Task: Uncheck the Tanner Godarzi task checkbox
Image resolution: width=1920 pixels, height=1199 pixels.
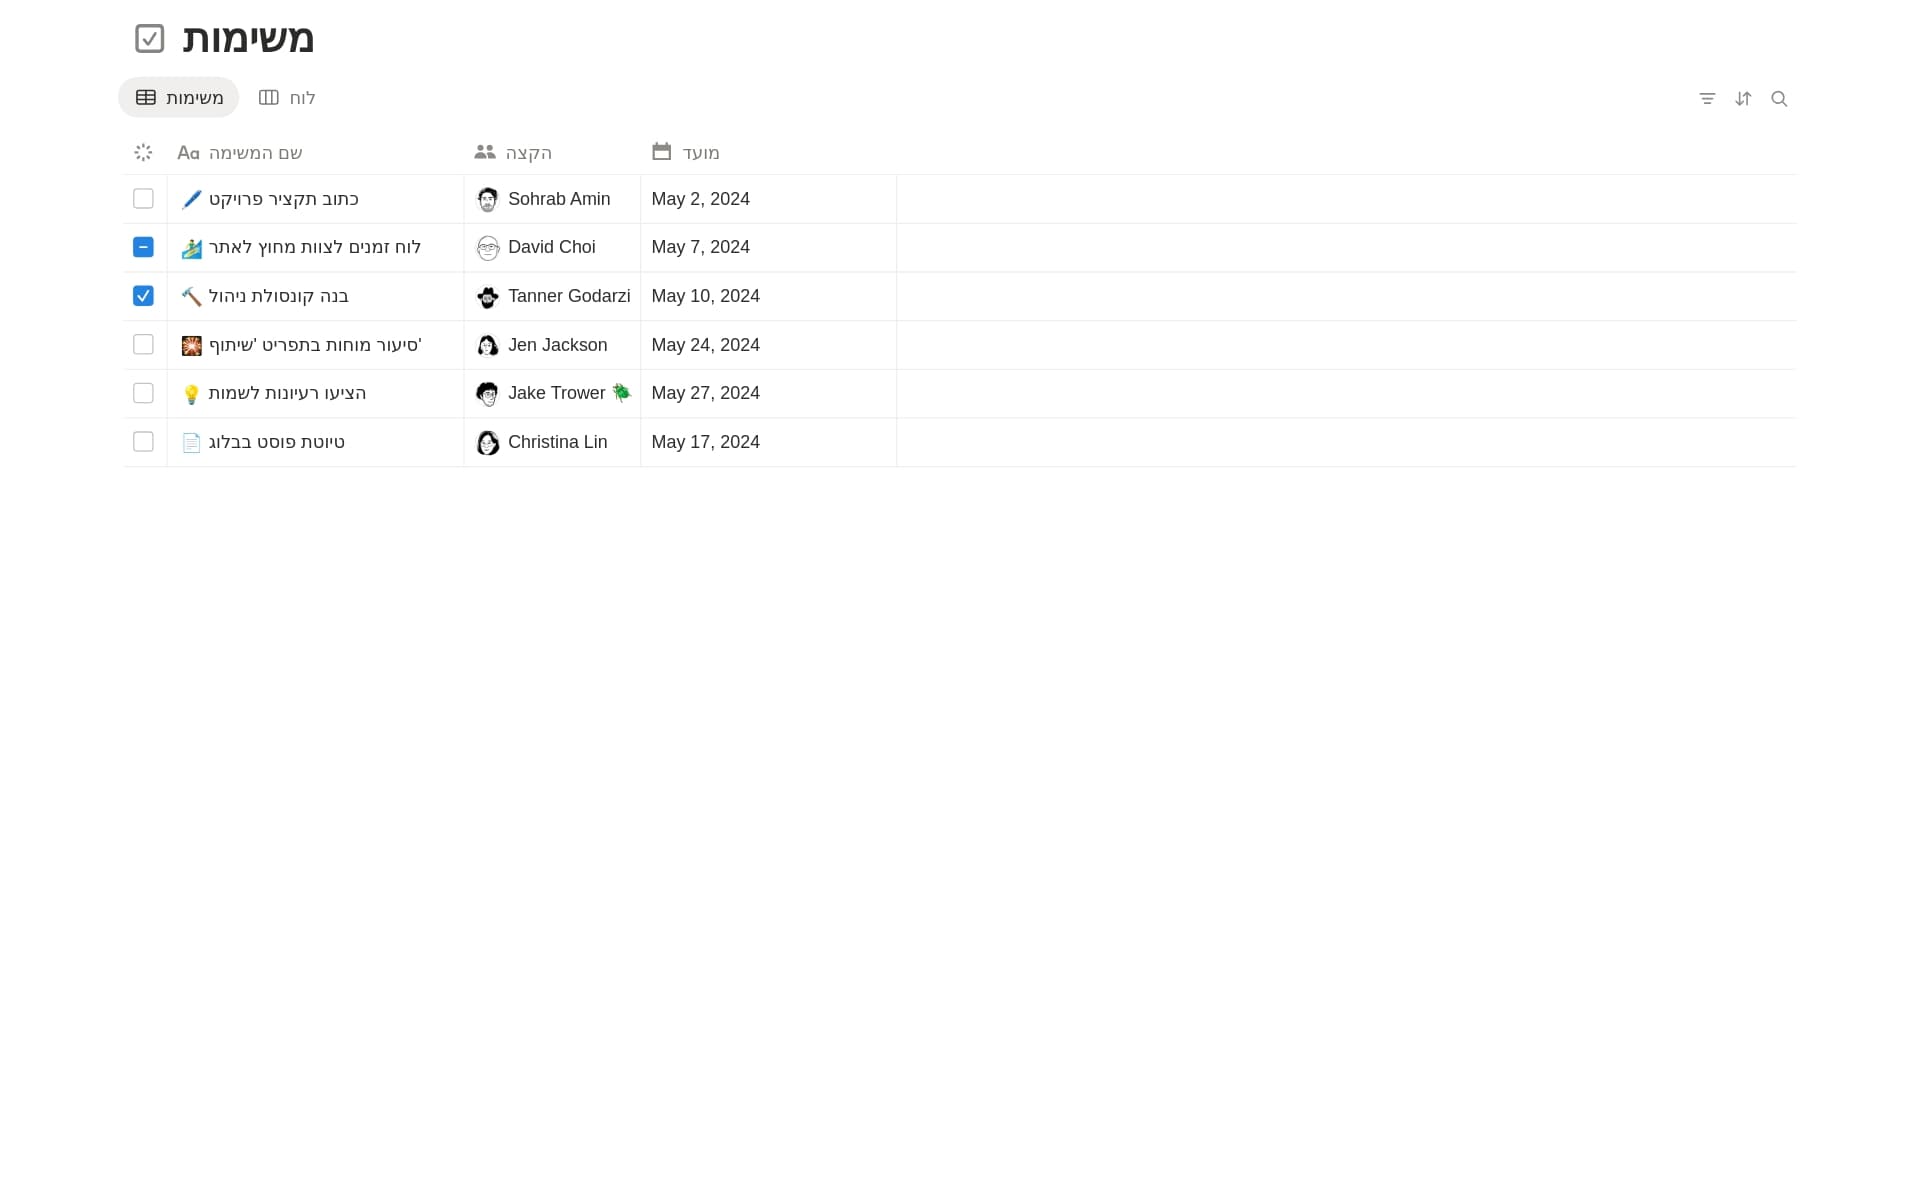Action: tap(143, 296)
